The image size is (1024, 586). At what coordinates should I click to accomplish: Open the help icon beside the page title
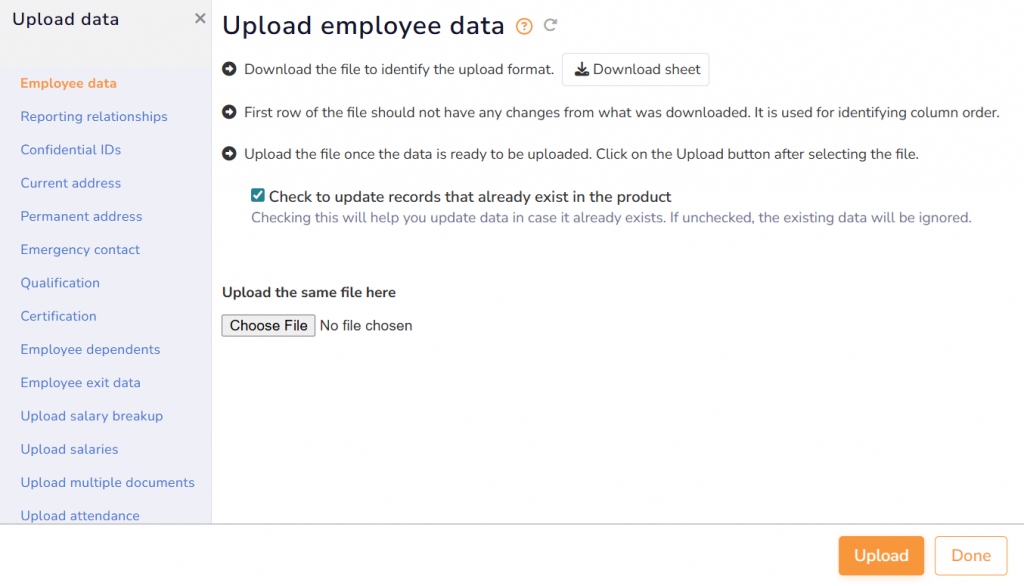coord(523,26)
